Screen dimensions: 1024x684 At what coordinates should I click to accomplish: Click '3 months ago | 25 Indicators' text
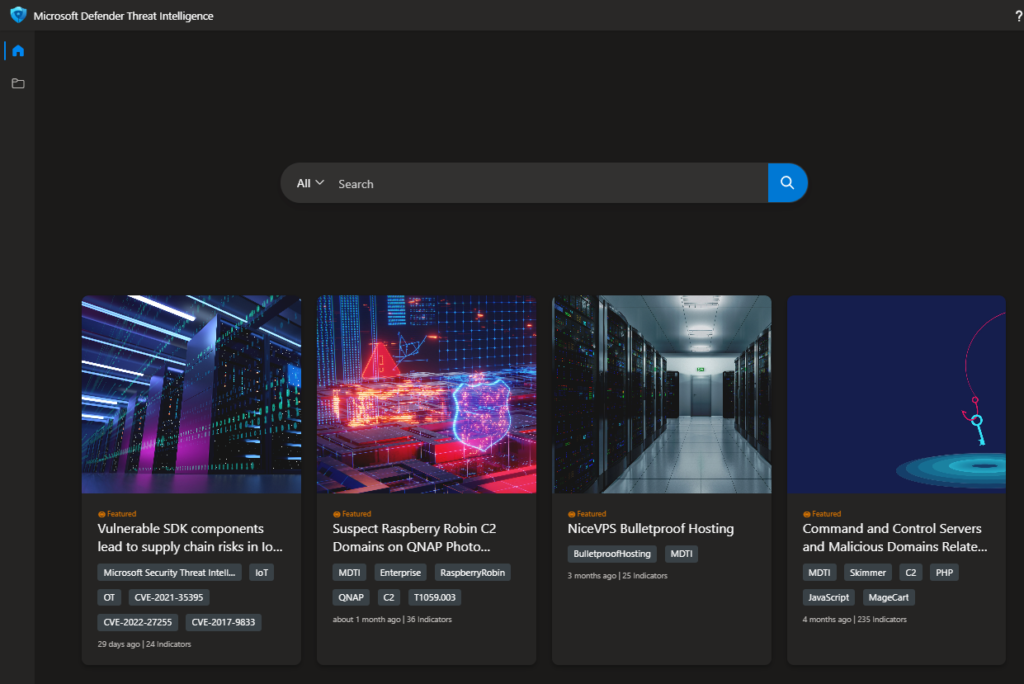pyautogui.click(x=617, y=576)
